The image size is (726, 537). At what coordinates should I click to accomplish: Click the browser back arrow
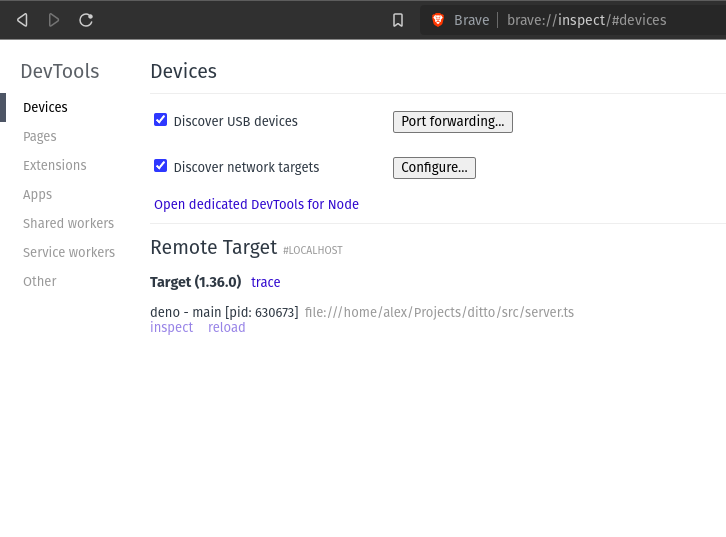[x=22, y=20]
